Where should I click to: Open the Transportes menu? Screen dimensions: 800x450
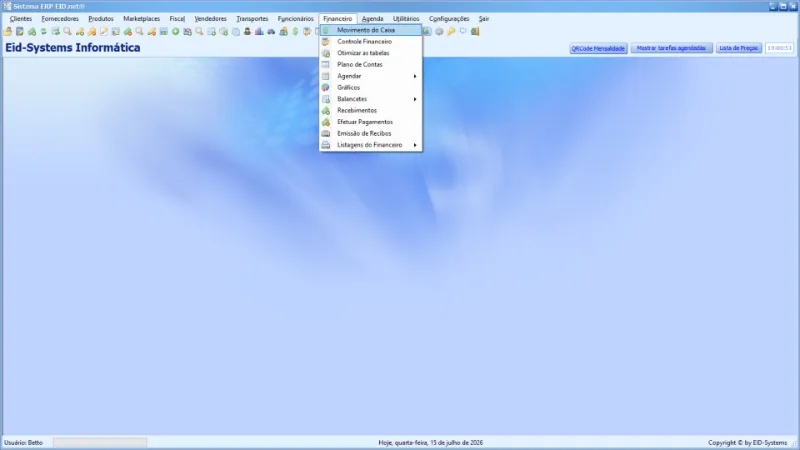coord(252,18)
